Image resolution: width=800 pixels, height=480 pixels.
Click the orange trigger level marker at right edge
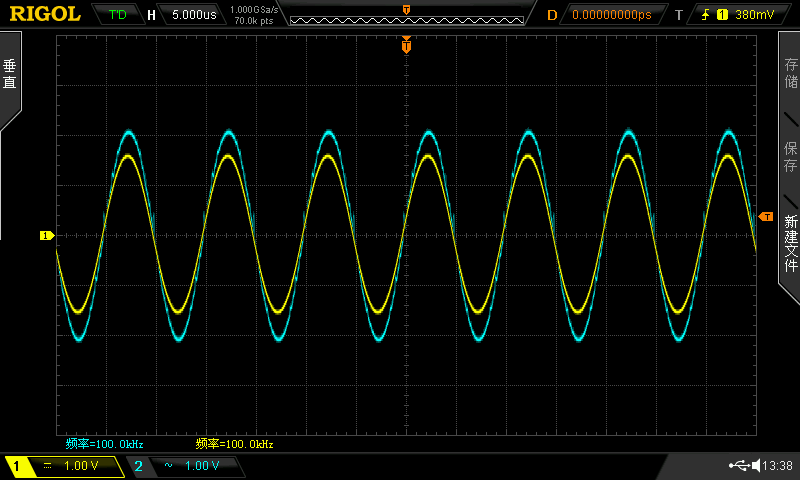pos(766,217)
